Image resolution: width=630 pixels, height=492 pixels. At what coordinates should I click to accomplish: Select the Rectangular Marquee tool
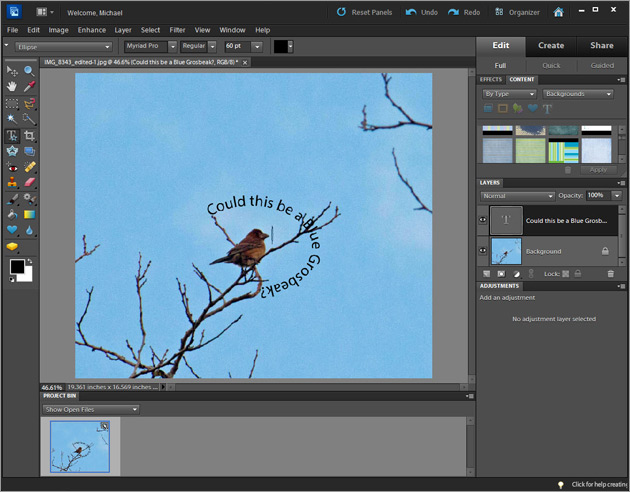12,104
